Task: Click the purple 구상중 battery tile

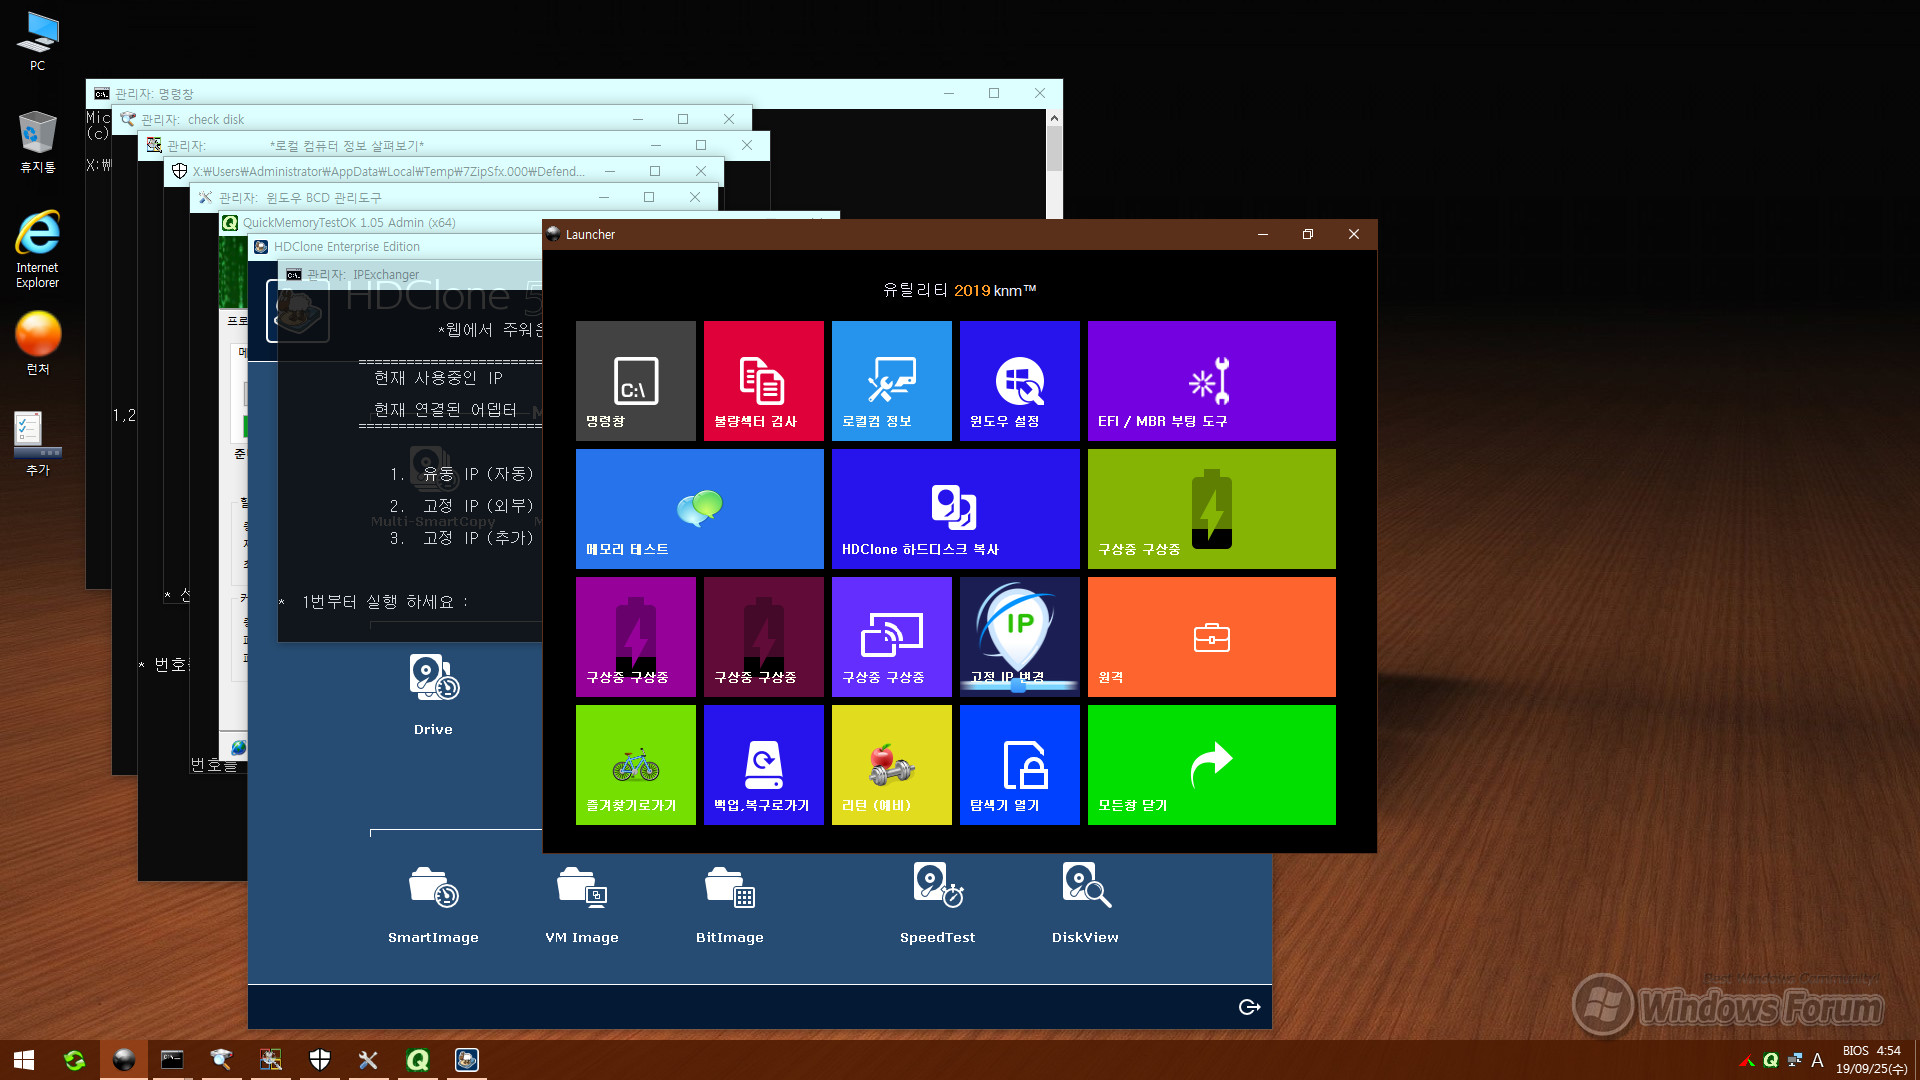Action: pos(635,637)
